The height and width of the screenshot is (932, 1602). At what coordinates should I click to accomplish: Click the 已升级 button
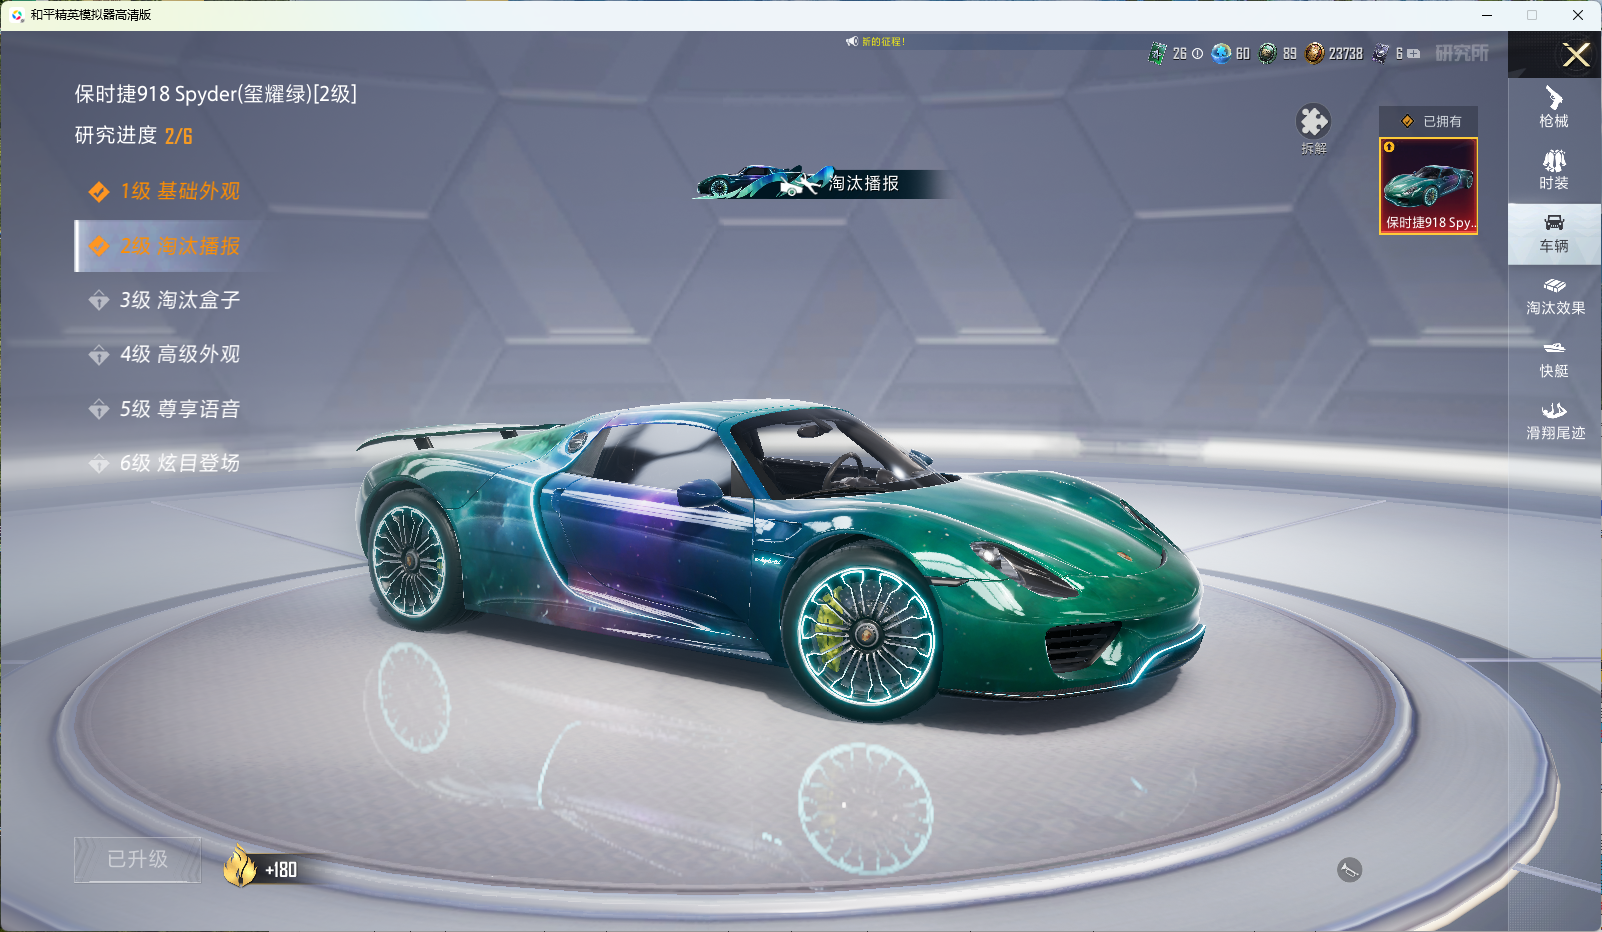[138, 859]
